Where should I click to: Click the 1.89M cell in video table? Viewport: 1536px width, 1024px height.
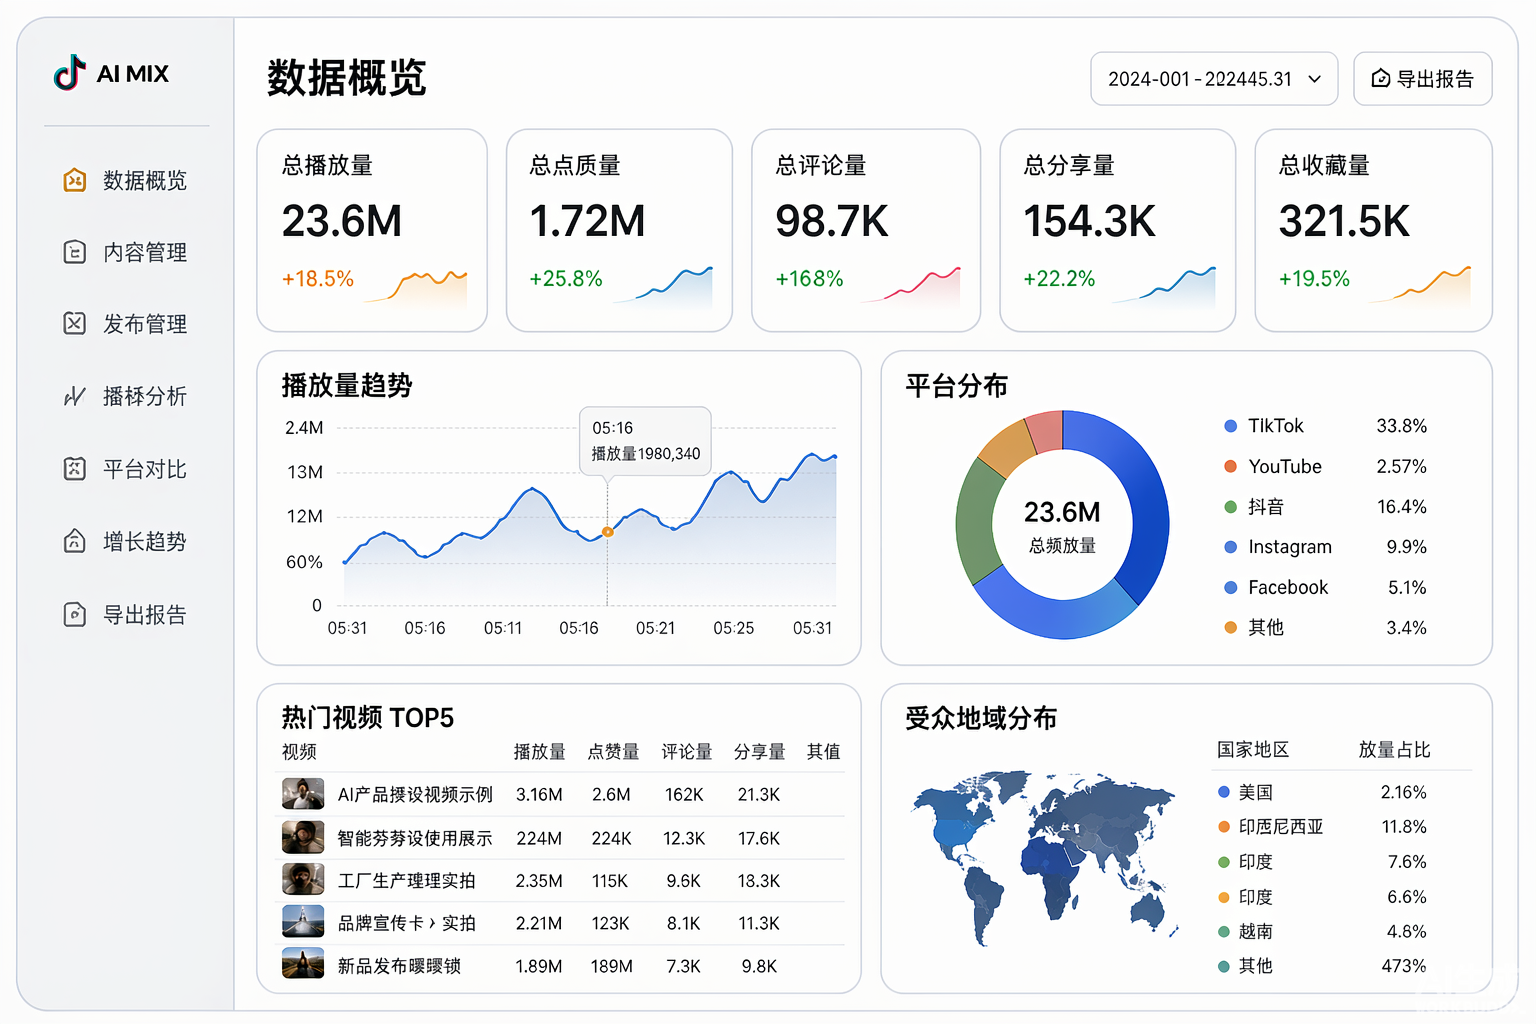(x=539, y=966)
